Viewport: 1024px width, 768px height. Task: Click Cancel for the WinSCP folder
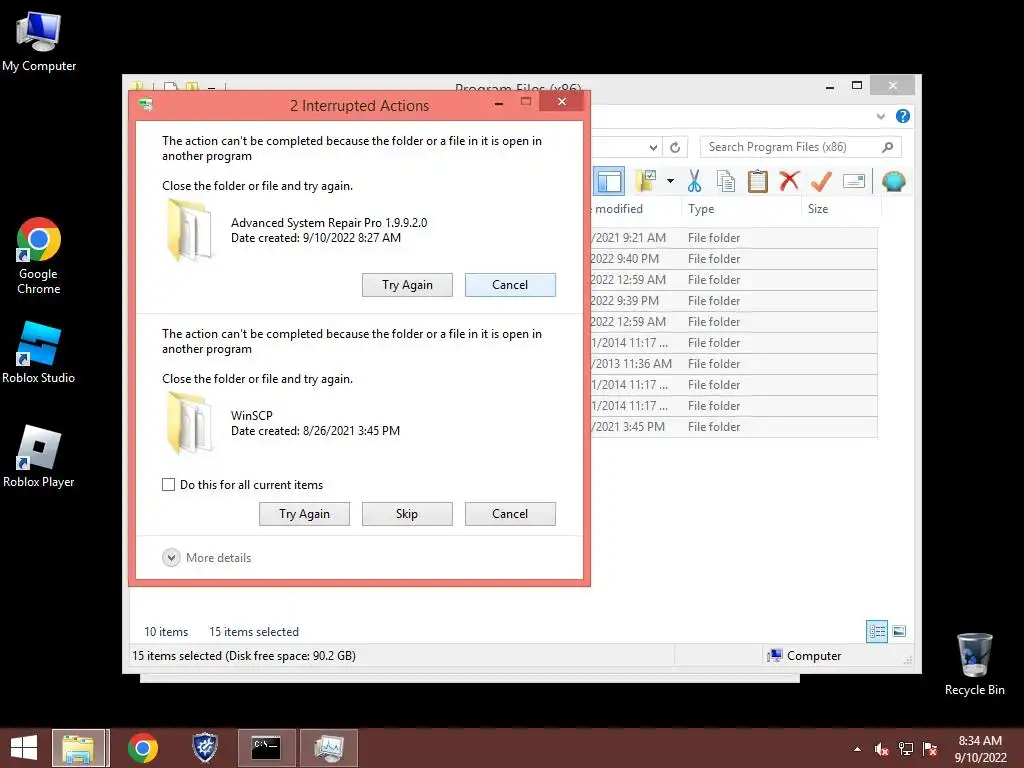pyautogui.click(x=510, y=514)
